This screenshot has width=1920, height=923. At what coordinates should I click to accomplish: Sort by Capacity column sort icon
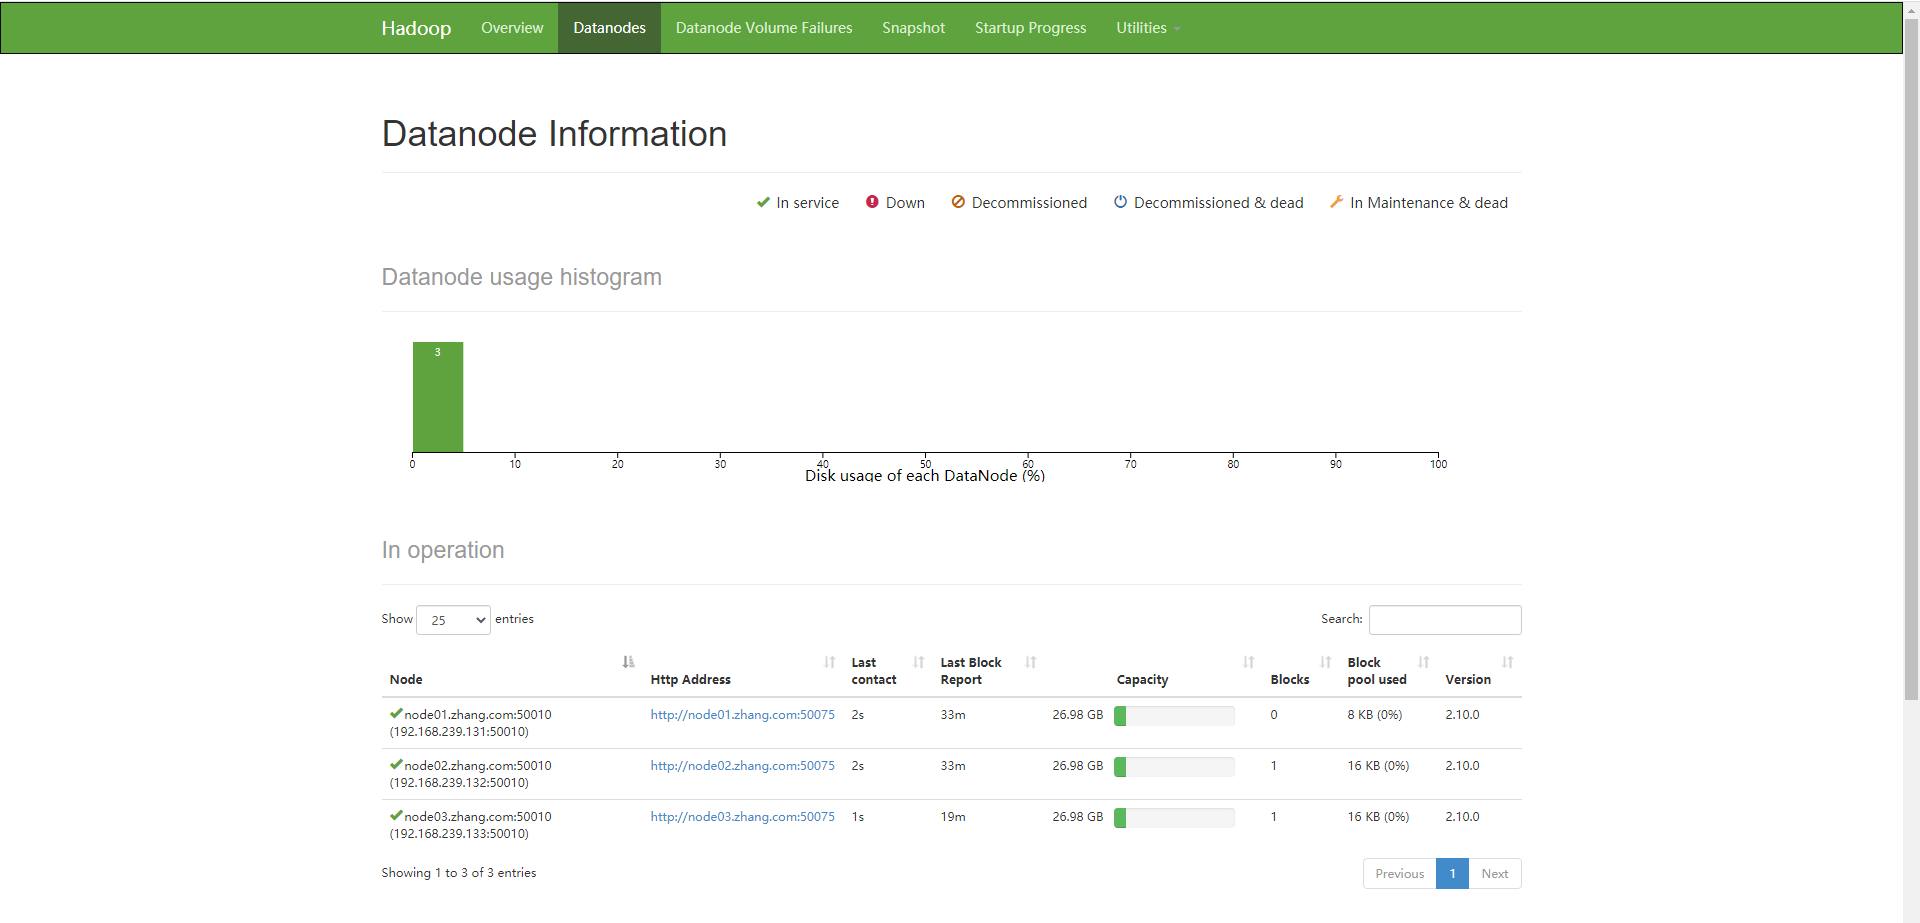(1248, 662)
